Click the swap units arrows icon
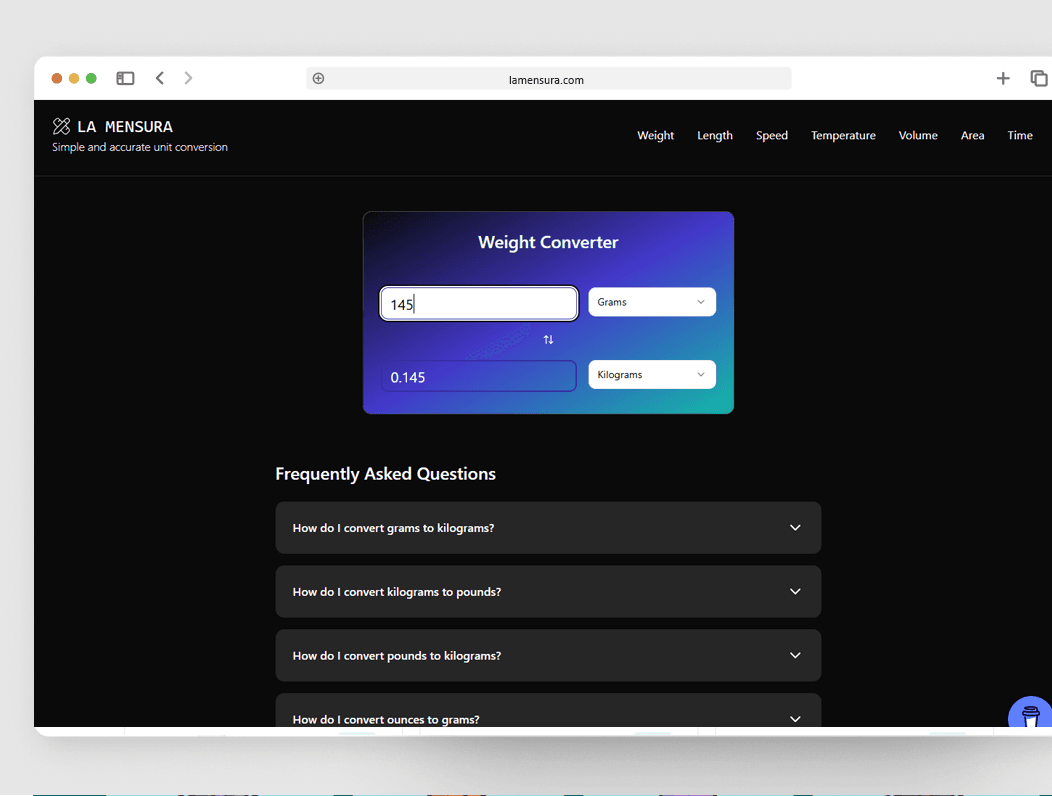 [548, 340]
